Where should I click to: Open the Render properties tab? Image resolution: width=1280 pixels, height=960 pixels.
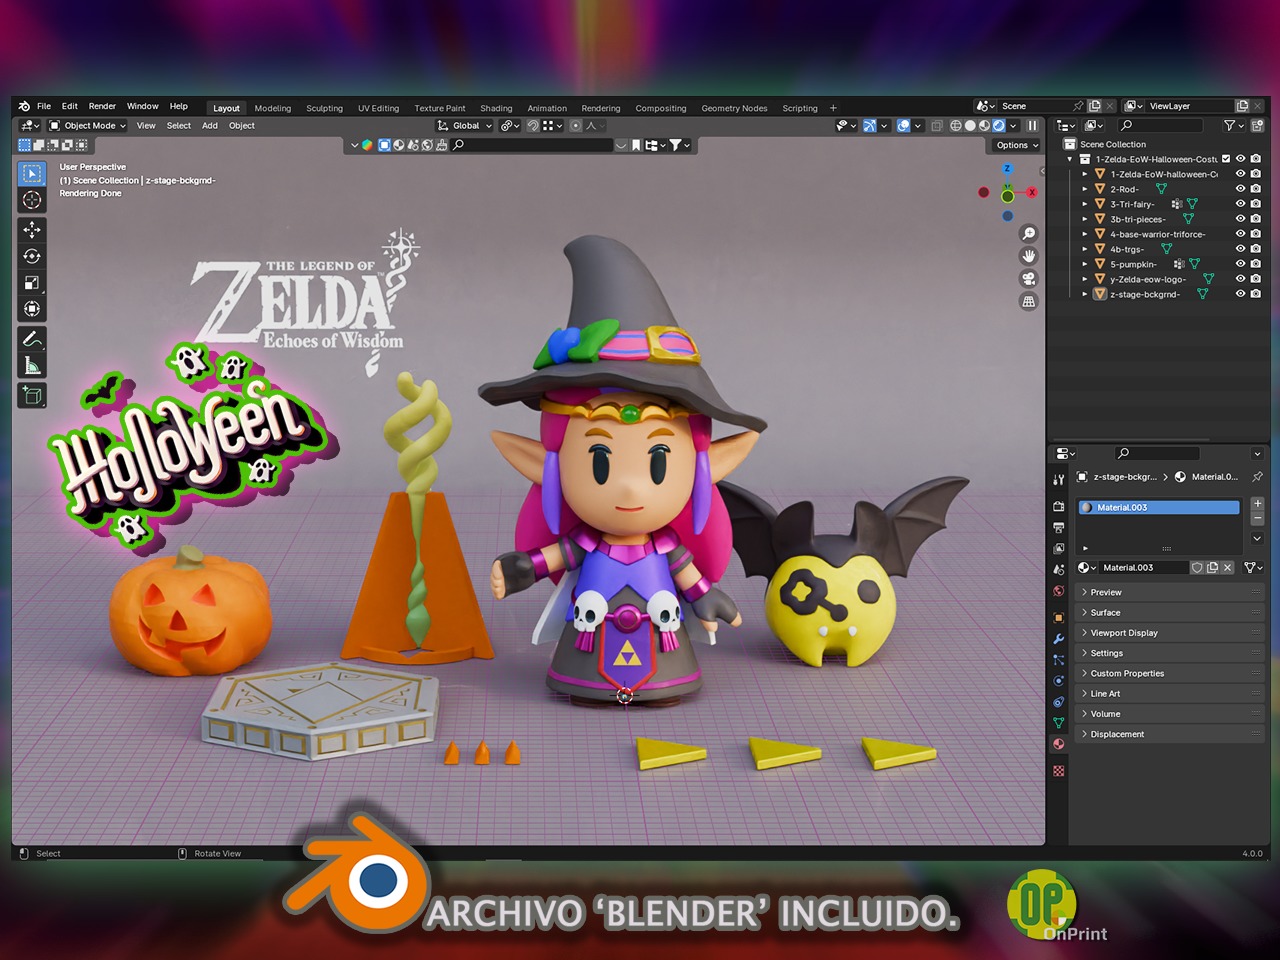[1058, 507]
